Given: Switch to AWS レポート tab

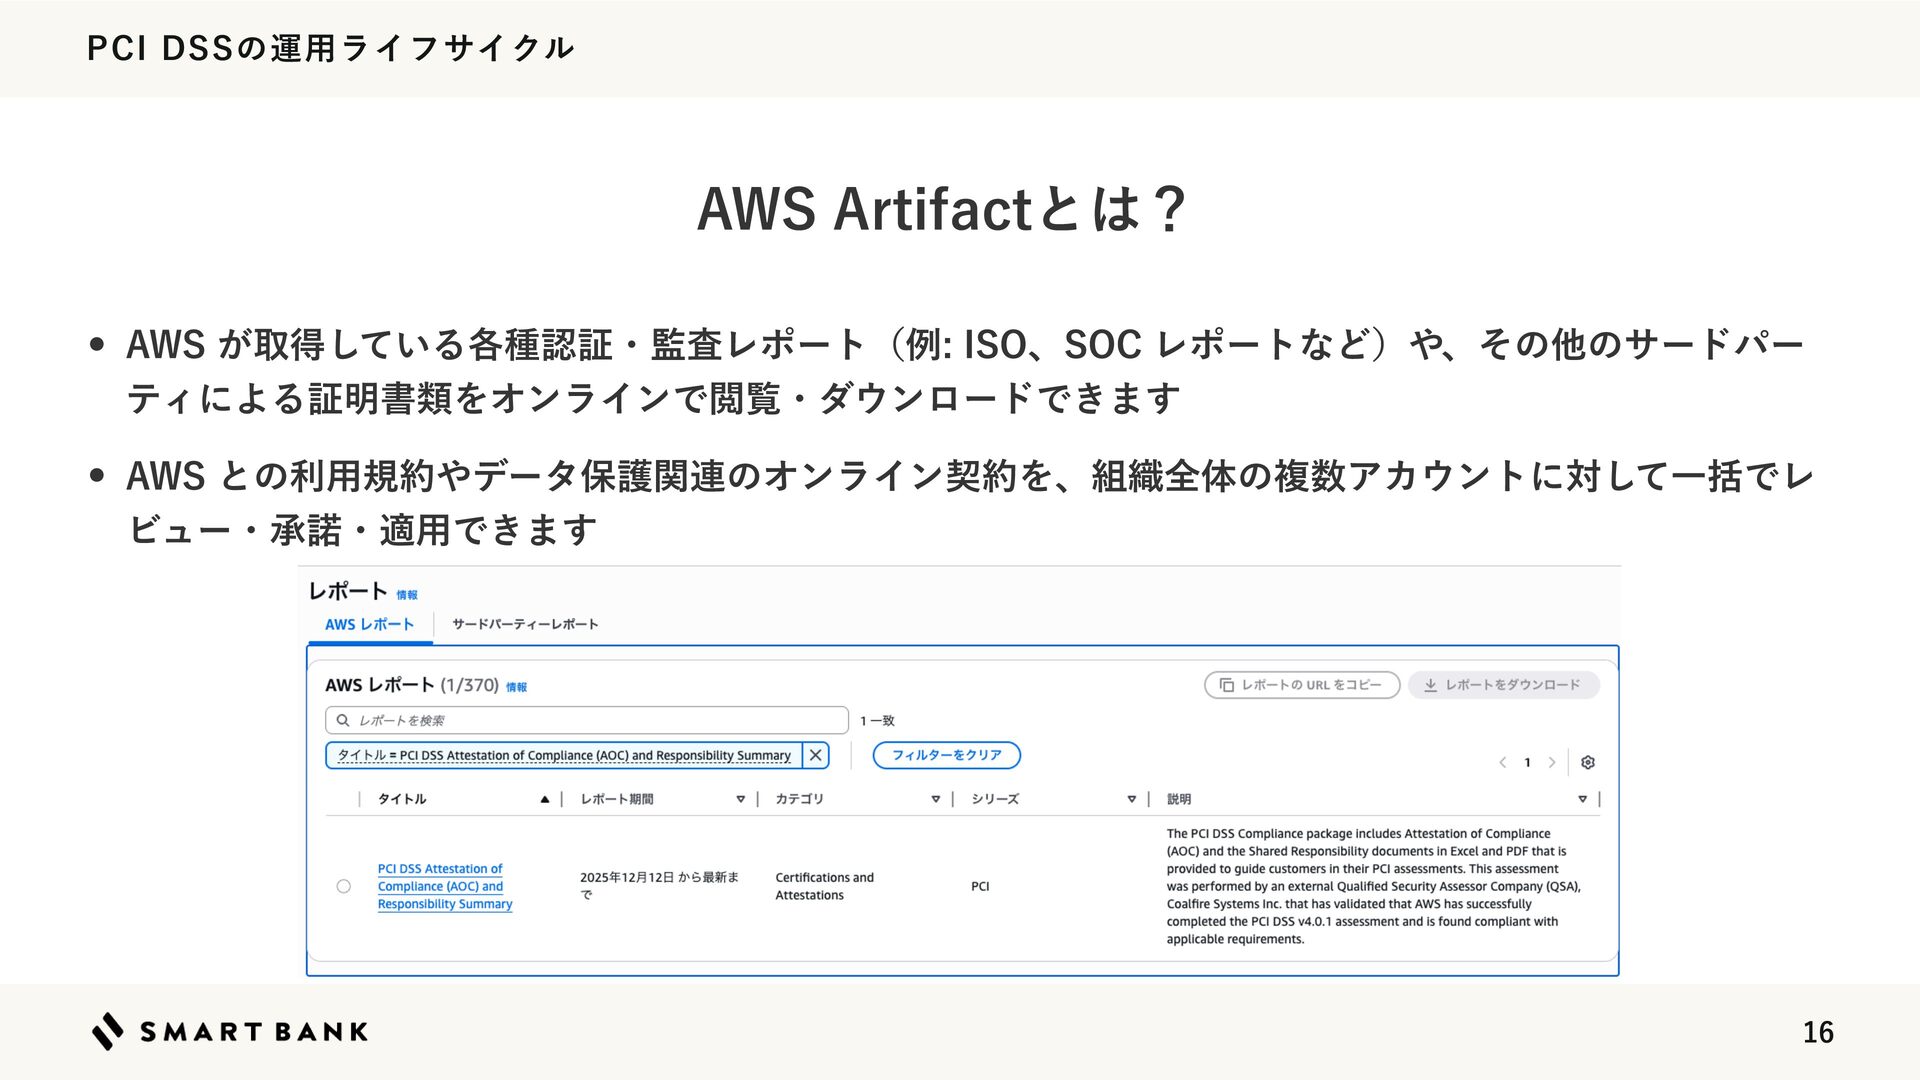Looking at the screenshot, I should click(x=369, y=624).
